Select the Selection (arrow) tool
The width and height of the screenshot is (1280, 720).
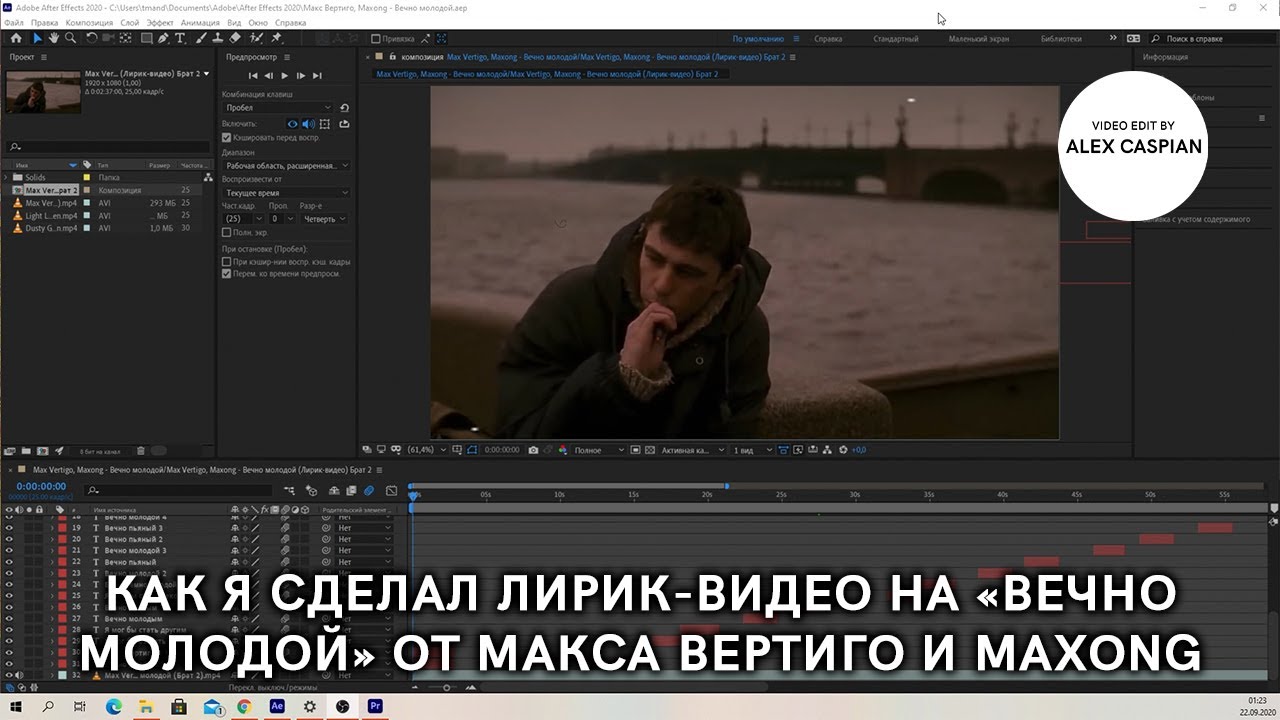pyautogui.click(x=37, y=38)
